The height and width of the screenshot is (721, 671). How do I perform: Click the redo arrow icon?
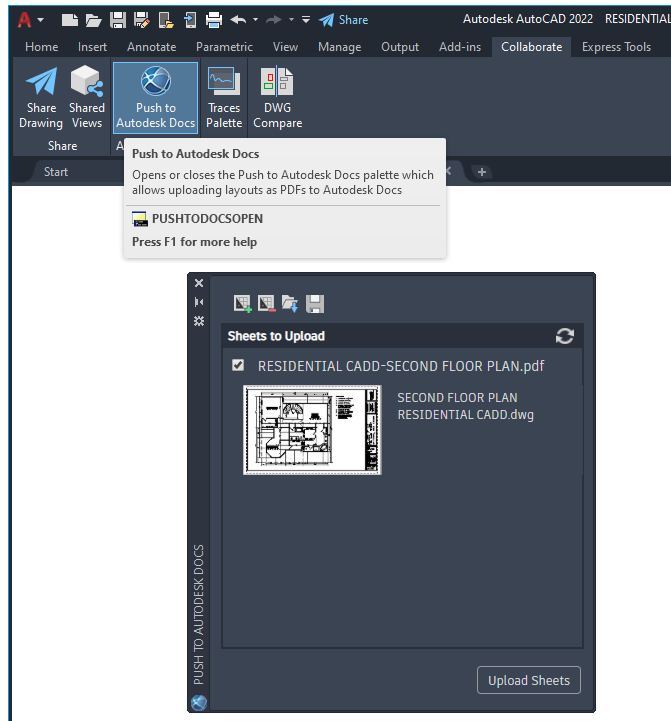[274, 20]
